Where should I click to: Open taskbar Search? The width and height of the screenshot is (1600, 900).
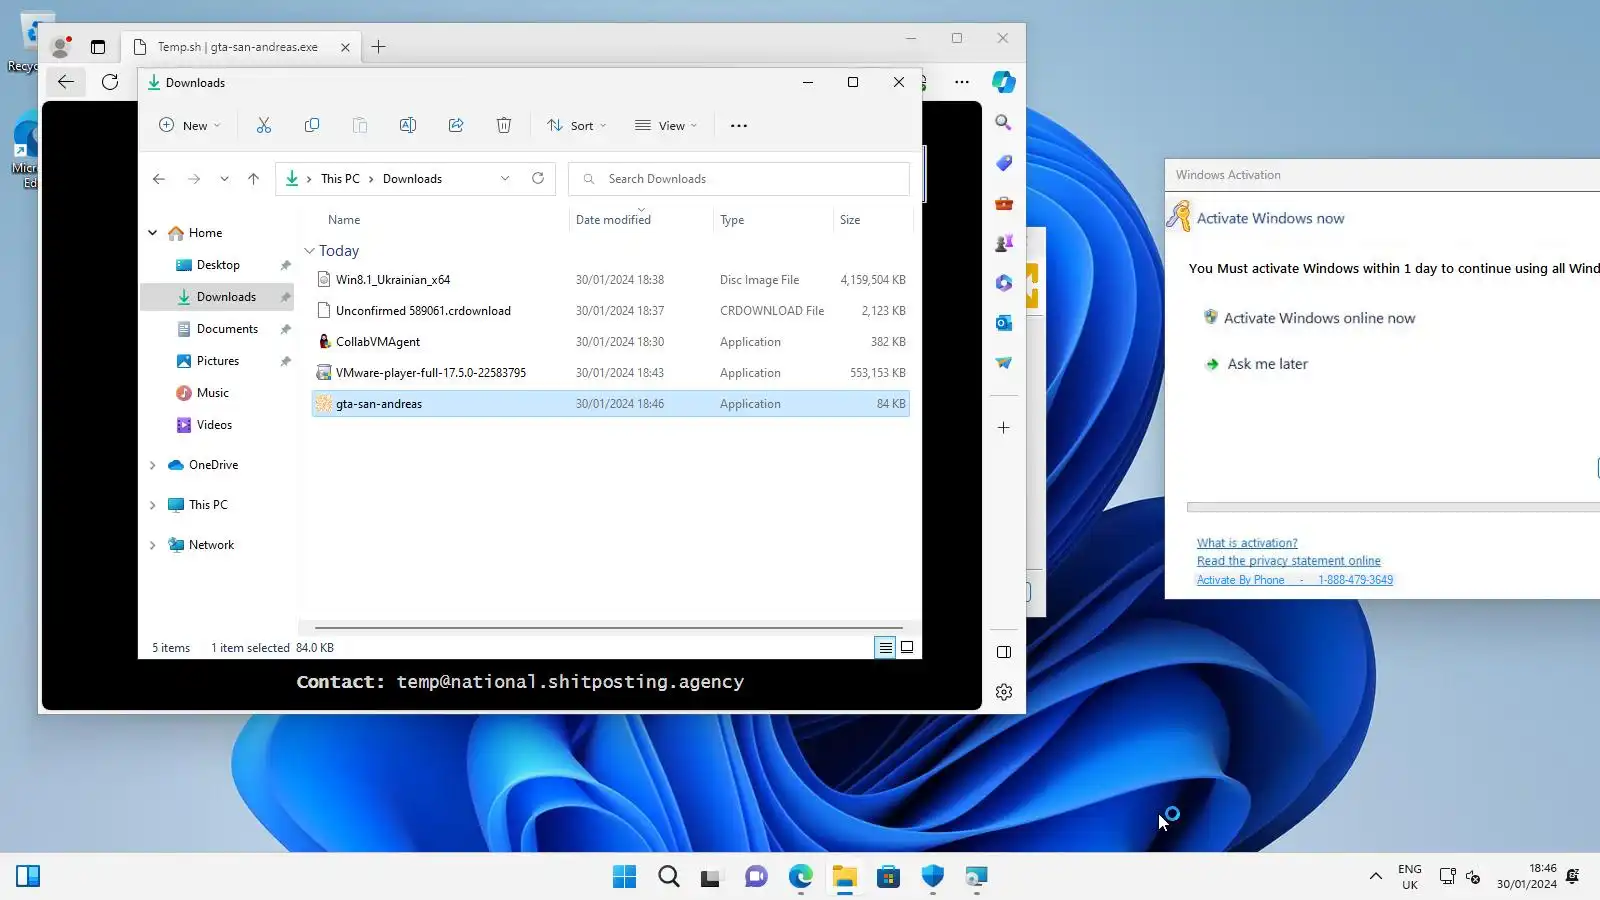668,877
